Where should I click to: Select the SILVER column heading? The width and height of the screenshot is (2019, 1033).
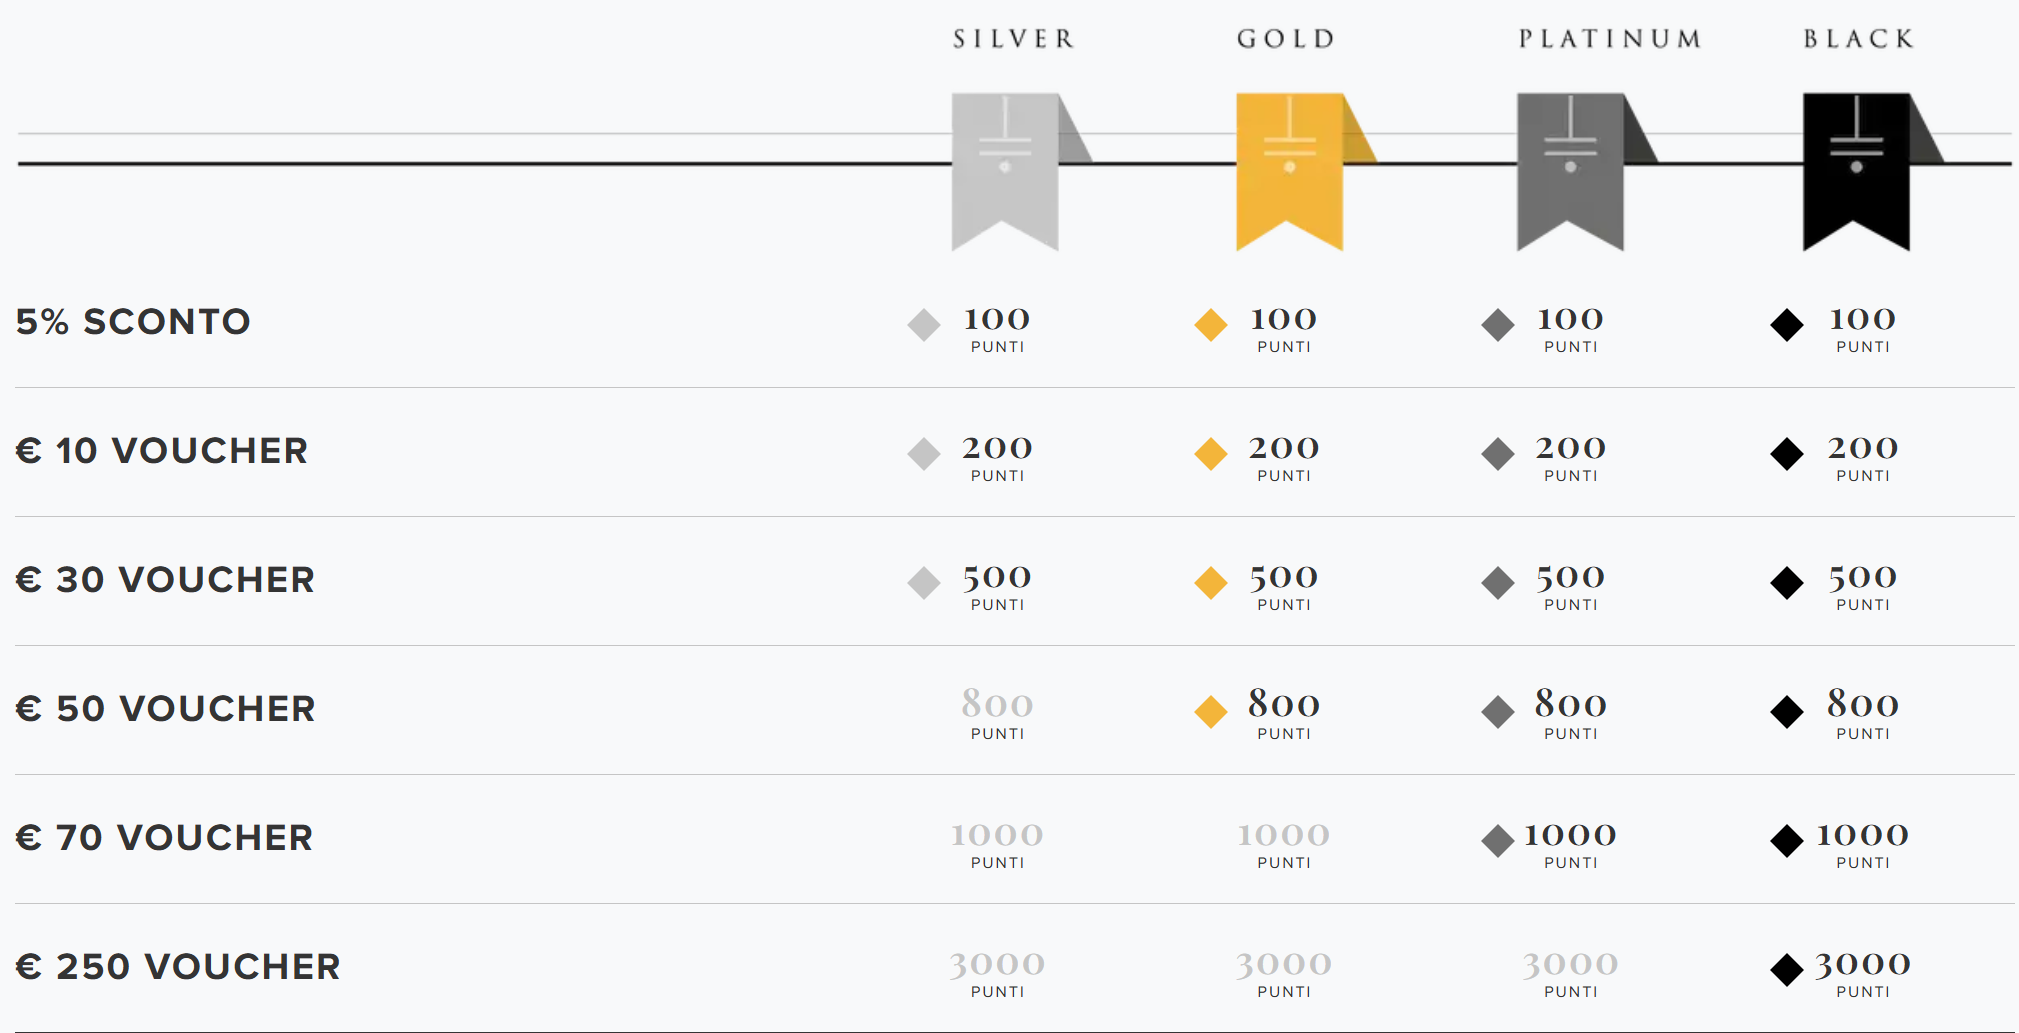point(1014,39)
